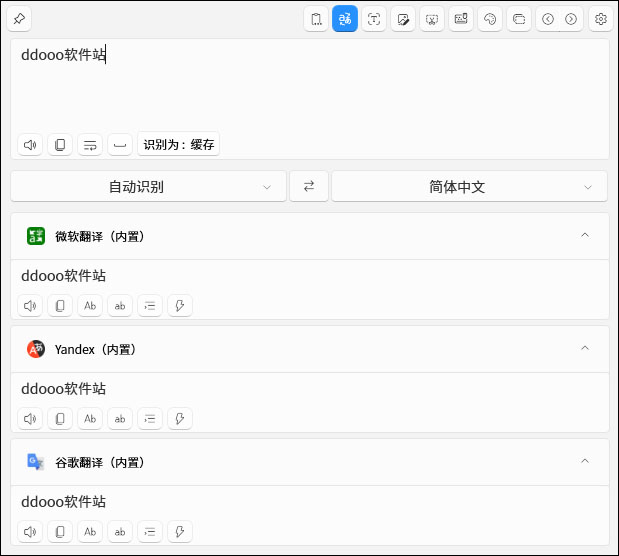The image size is (619, 556).
Task: Copy the Yandex result text
Action: click(x=60, y=419)
